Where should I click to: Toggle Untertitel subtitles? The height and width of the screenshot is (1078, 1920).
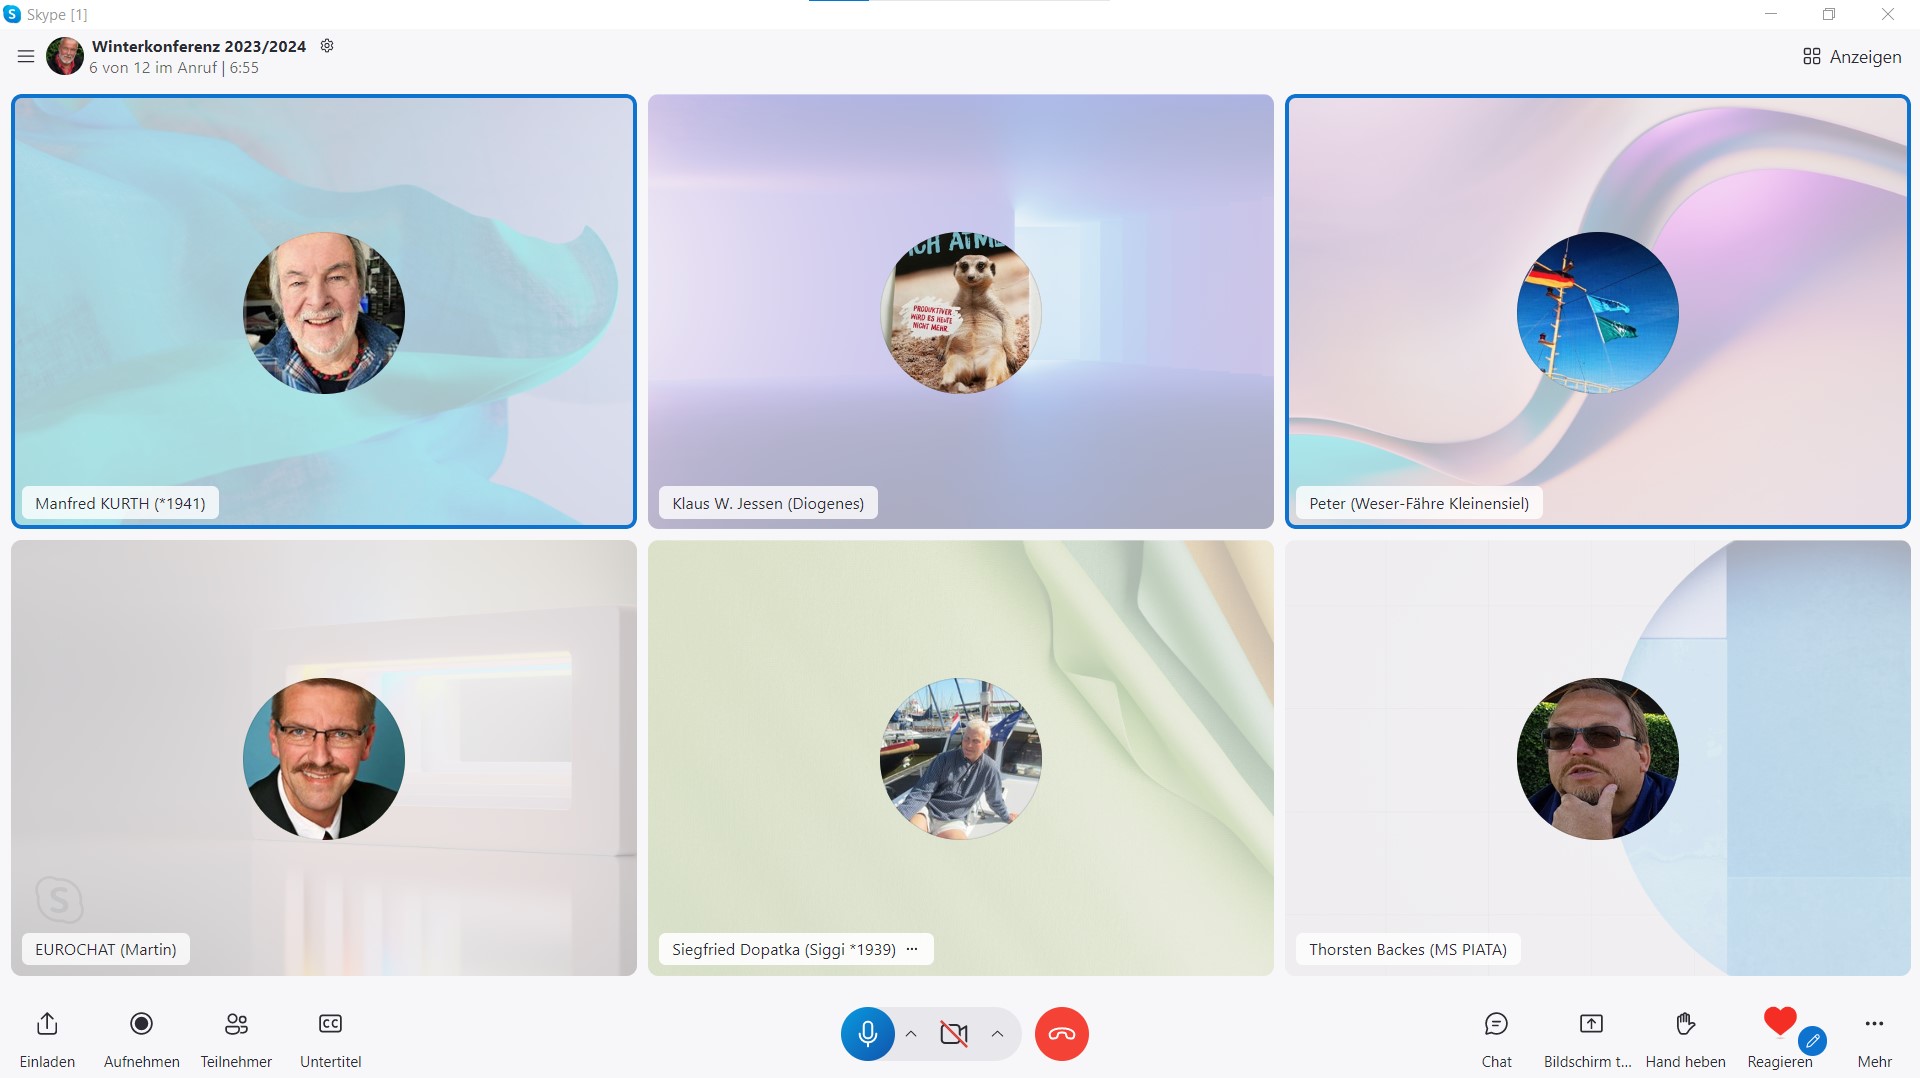330,1024
